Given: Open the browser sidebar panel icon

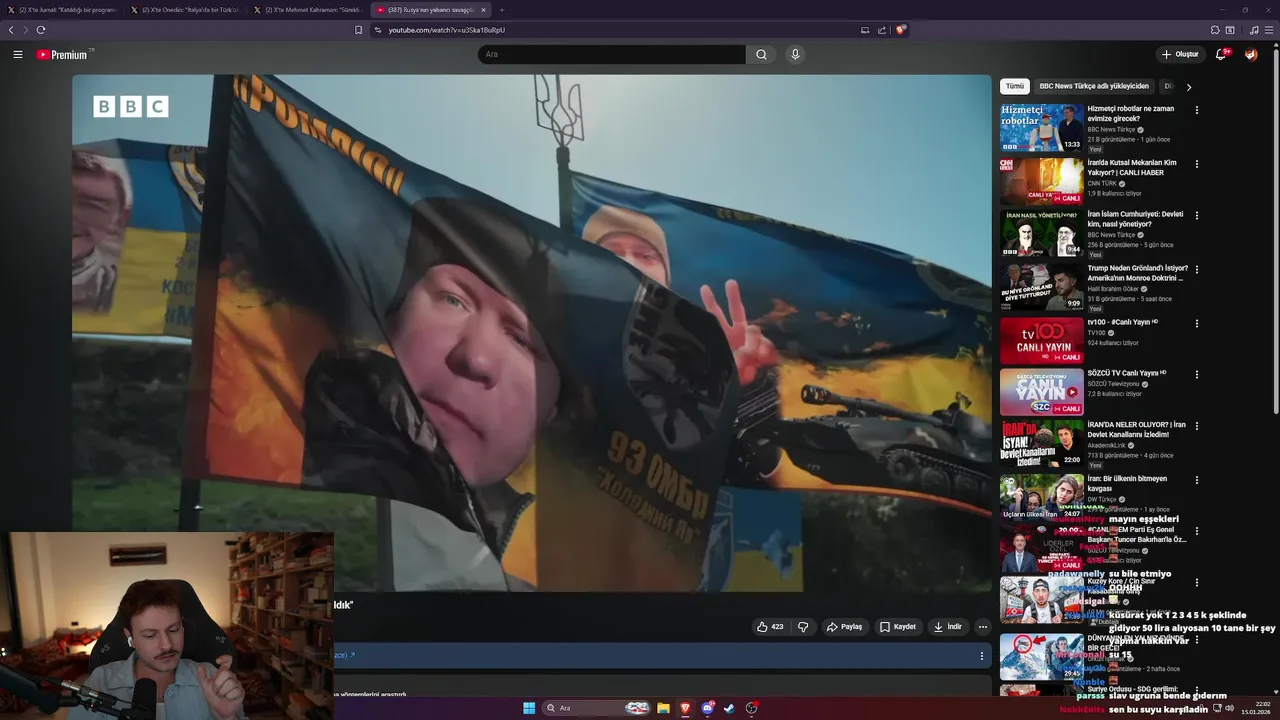Looking at the screenshot, I should click(1230, 30).
